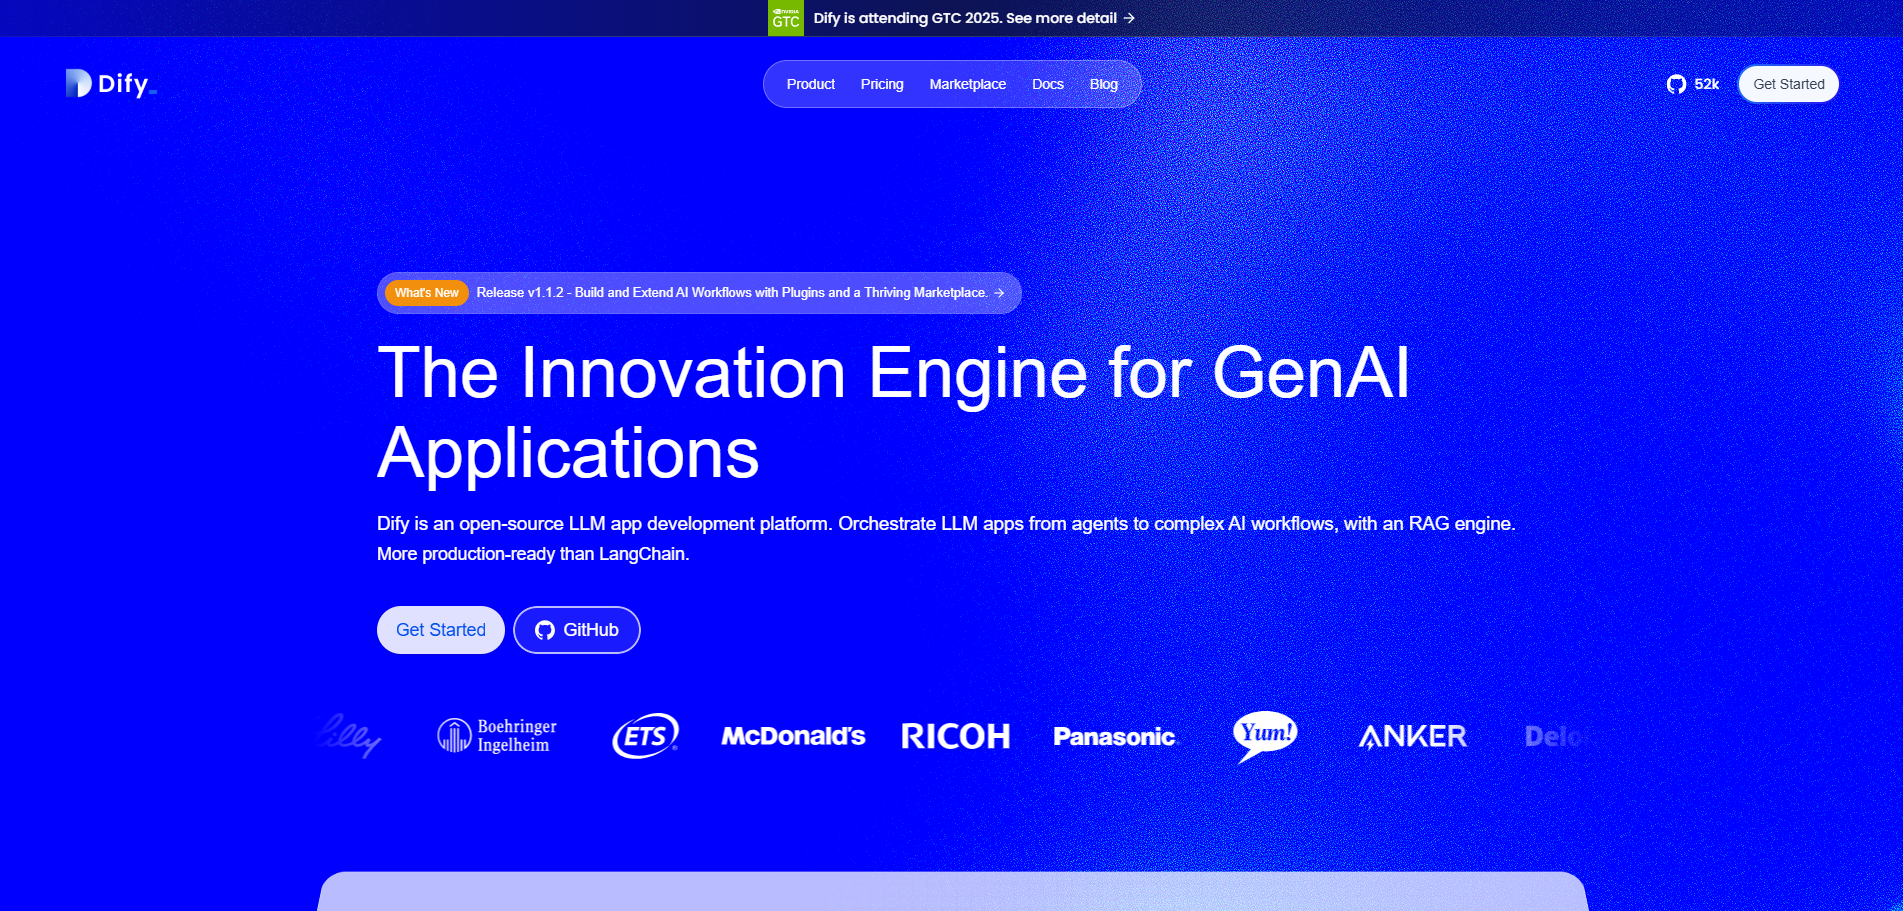
Task: Click the faded Lilly logo
Action: tap(348, 736)
